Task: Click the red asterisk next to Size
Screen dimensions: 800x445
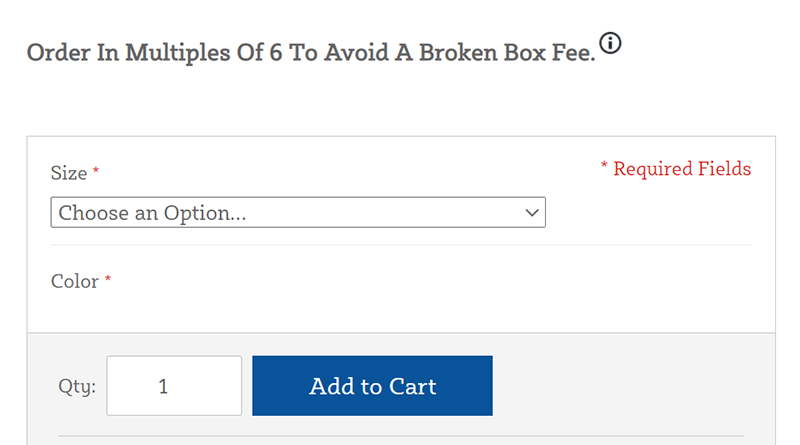Action: [95, 170]
